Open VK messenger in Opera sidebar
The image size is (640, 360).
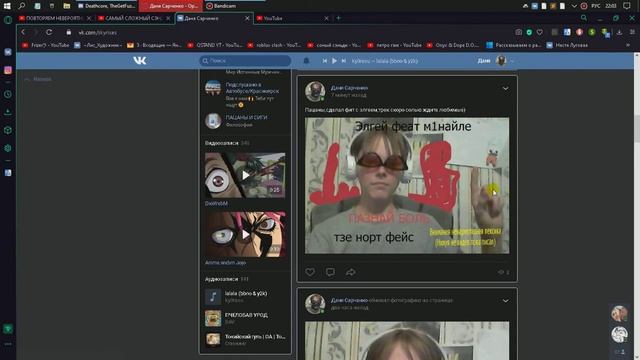click(x=8, y=52)
